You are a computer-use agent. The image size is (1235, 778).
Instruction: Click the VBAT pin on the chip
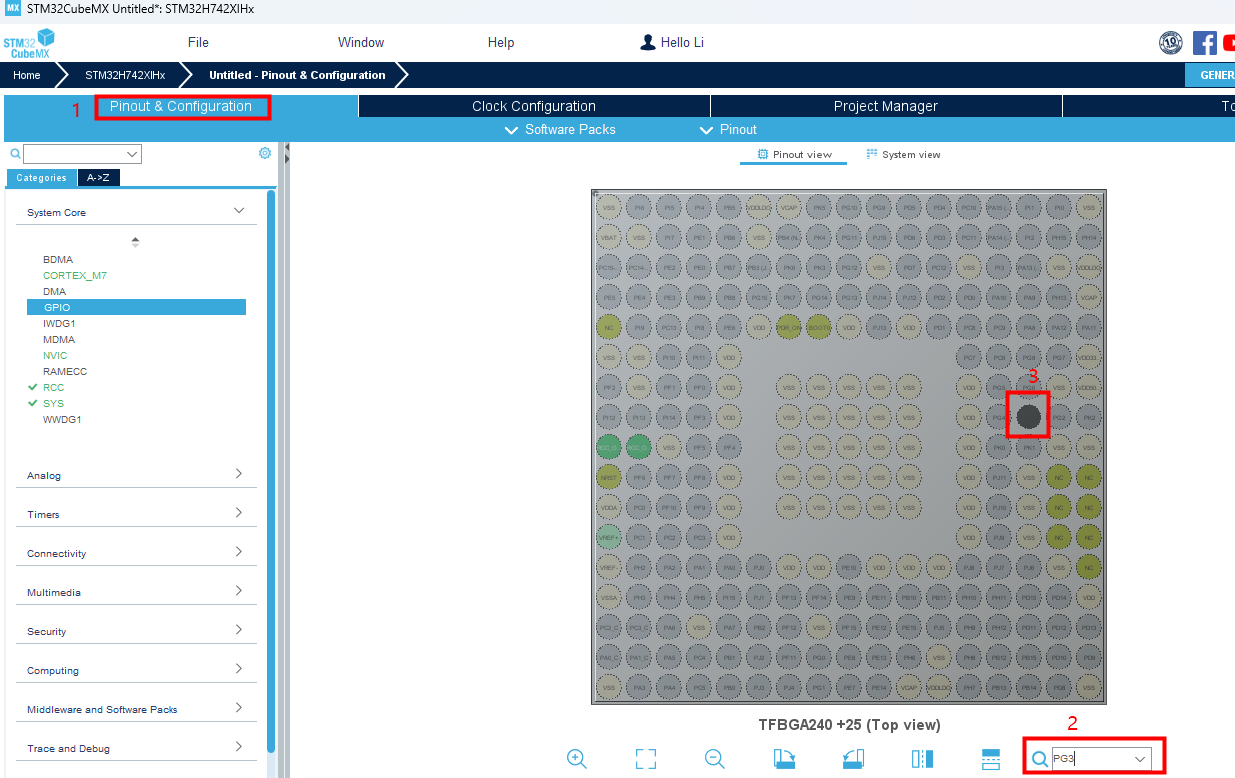coord(609,237)
